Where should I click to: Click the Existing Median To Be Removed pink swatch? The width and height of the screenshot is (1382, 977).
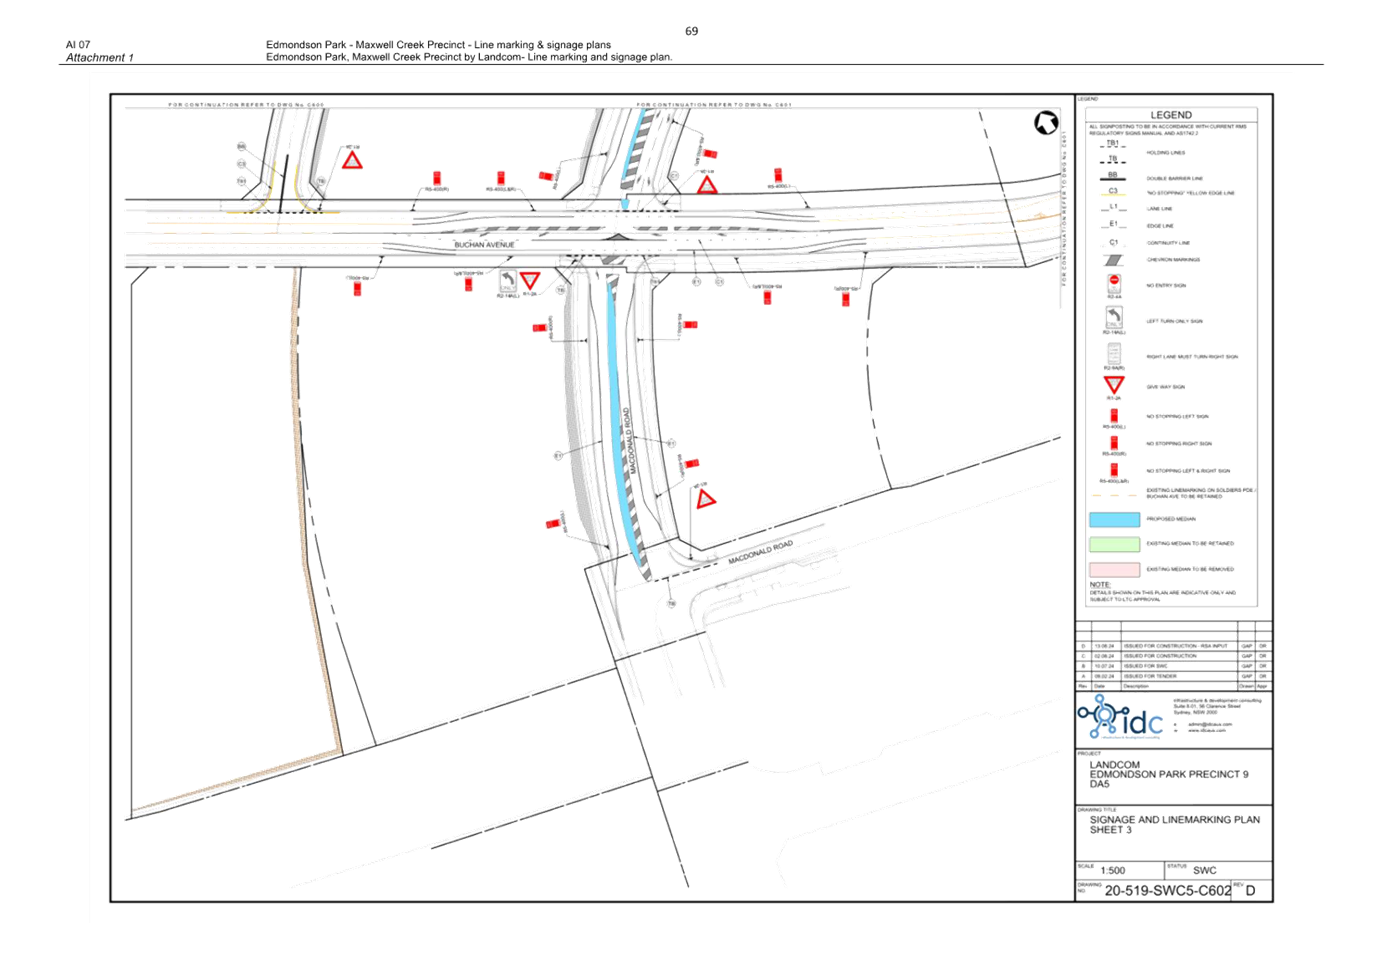1114,569
